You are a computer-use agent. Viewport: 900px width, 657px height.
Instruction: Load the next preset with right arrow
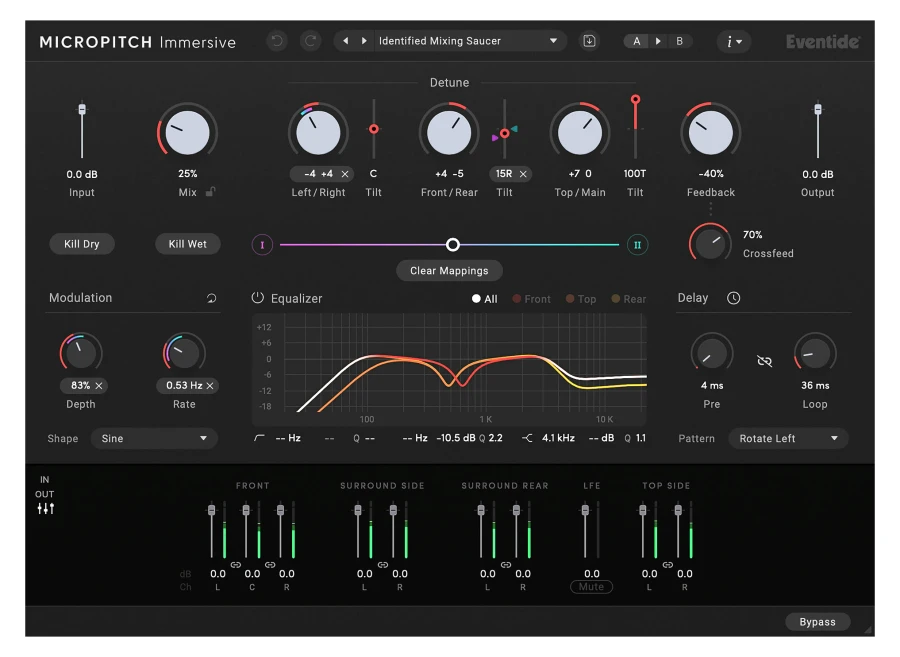coord(364,41)
